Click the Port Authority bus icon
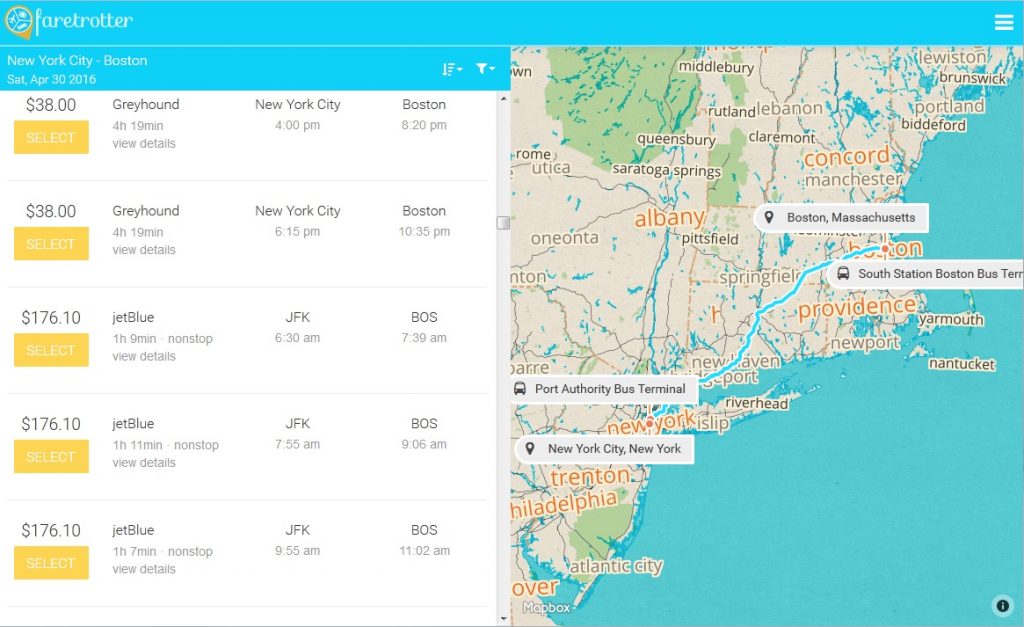The height and width of the screenshot is (627, 1024). [520, 389]
